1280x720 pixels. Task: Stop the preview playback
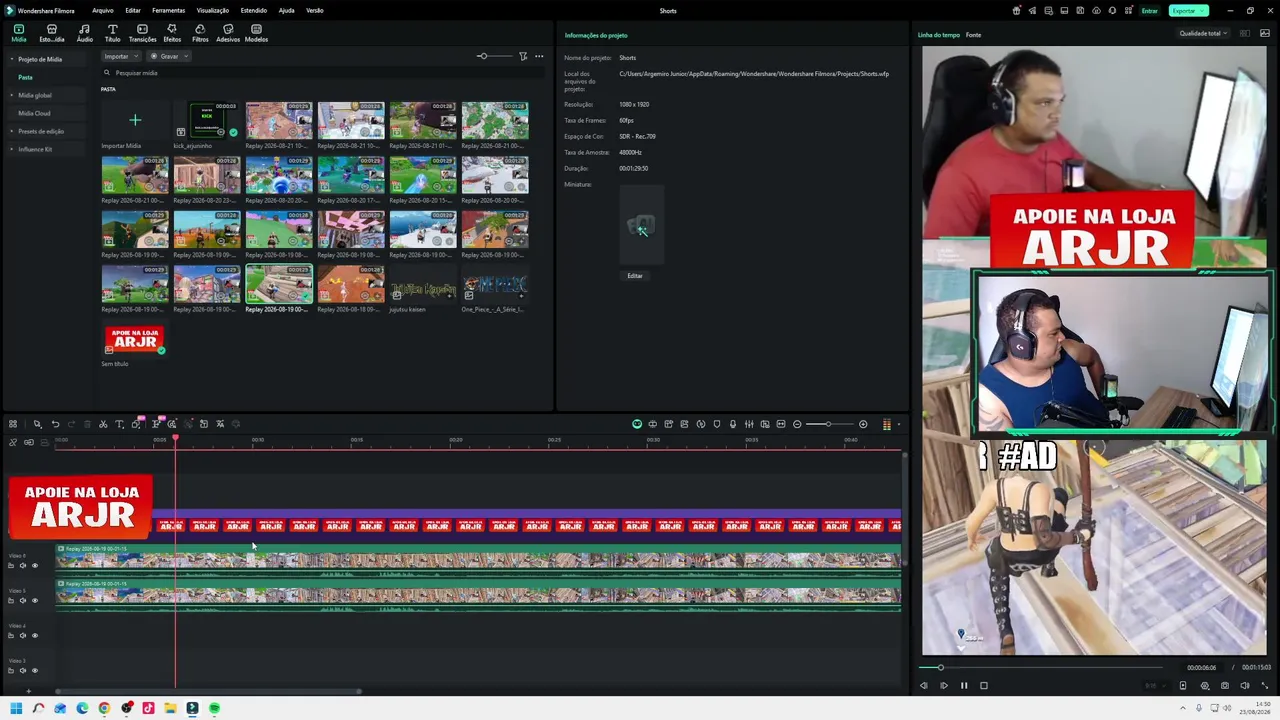tap(984, 686)
